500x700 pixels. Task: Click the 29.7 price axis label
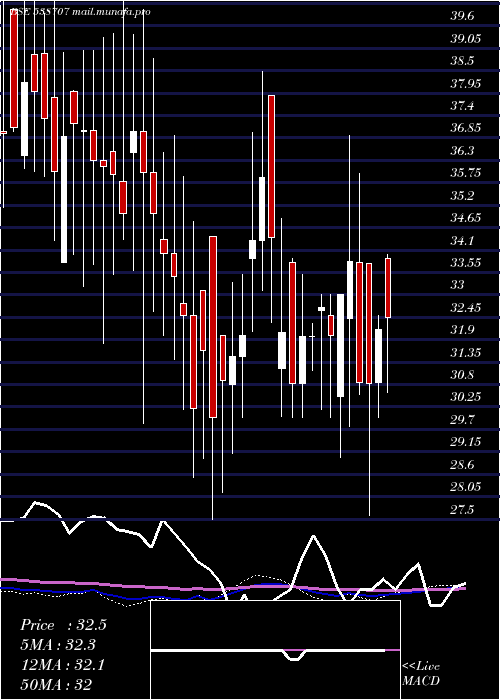pyautogui.click(x=462, y=420)
